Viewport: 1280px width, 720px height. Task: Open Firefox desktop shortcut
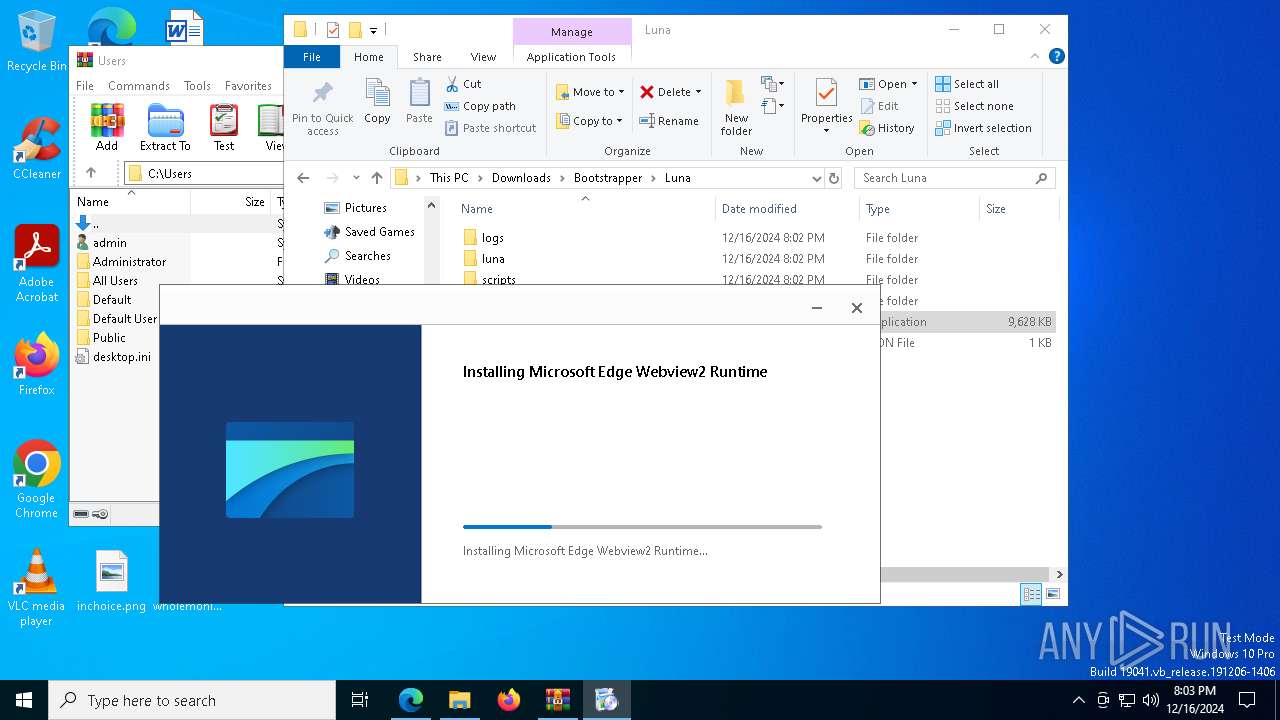coord(37,364)
